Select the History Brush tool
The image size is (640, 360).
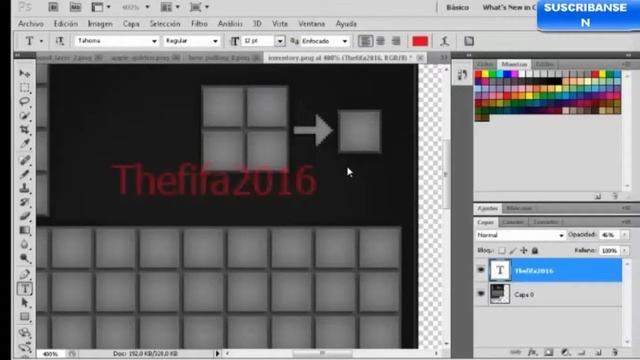coord(25,202)
